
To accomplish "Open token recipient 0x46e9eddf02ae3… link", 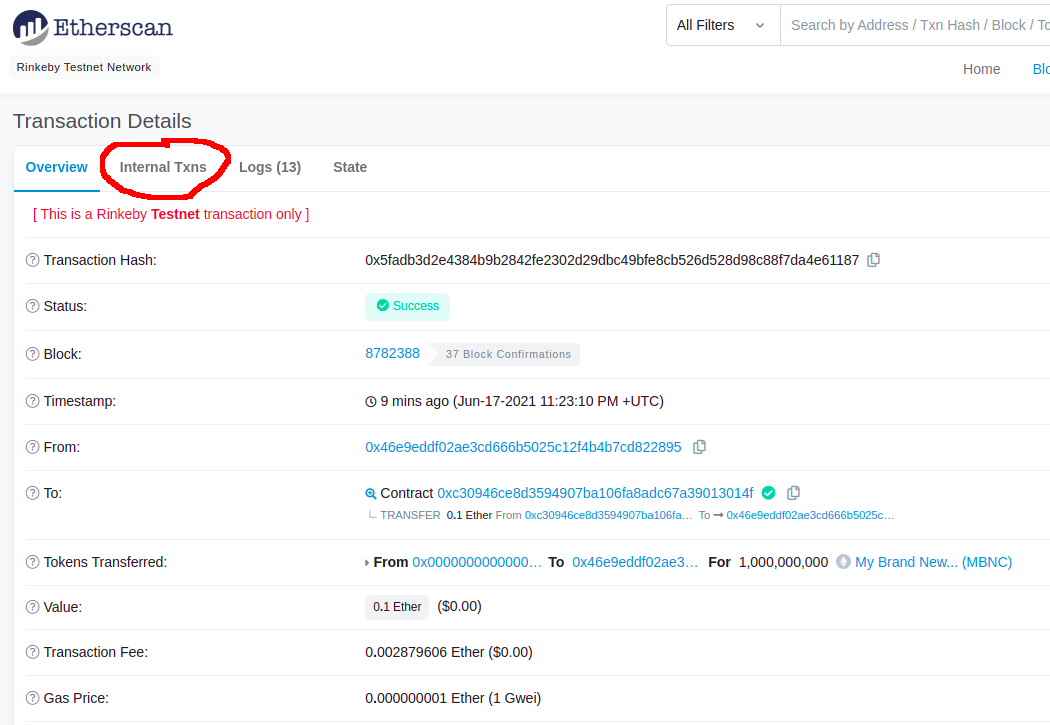I will [635, 562].
